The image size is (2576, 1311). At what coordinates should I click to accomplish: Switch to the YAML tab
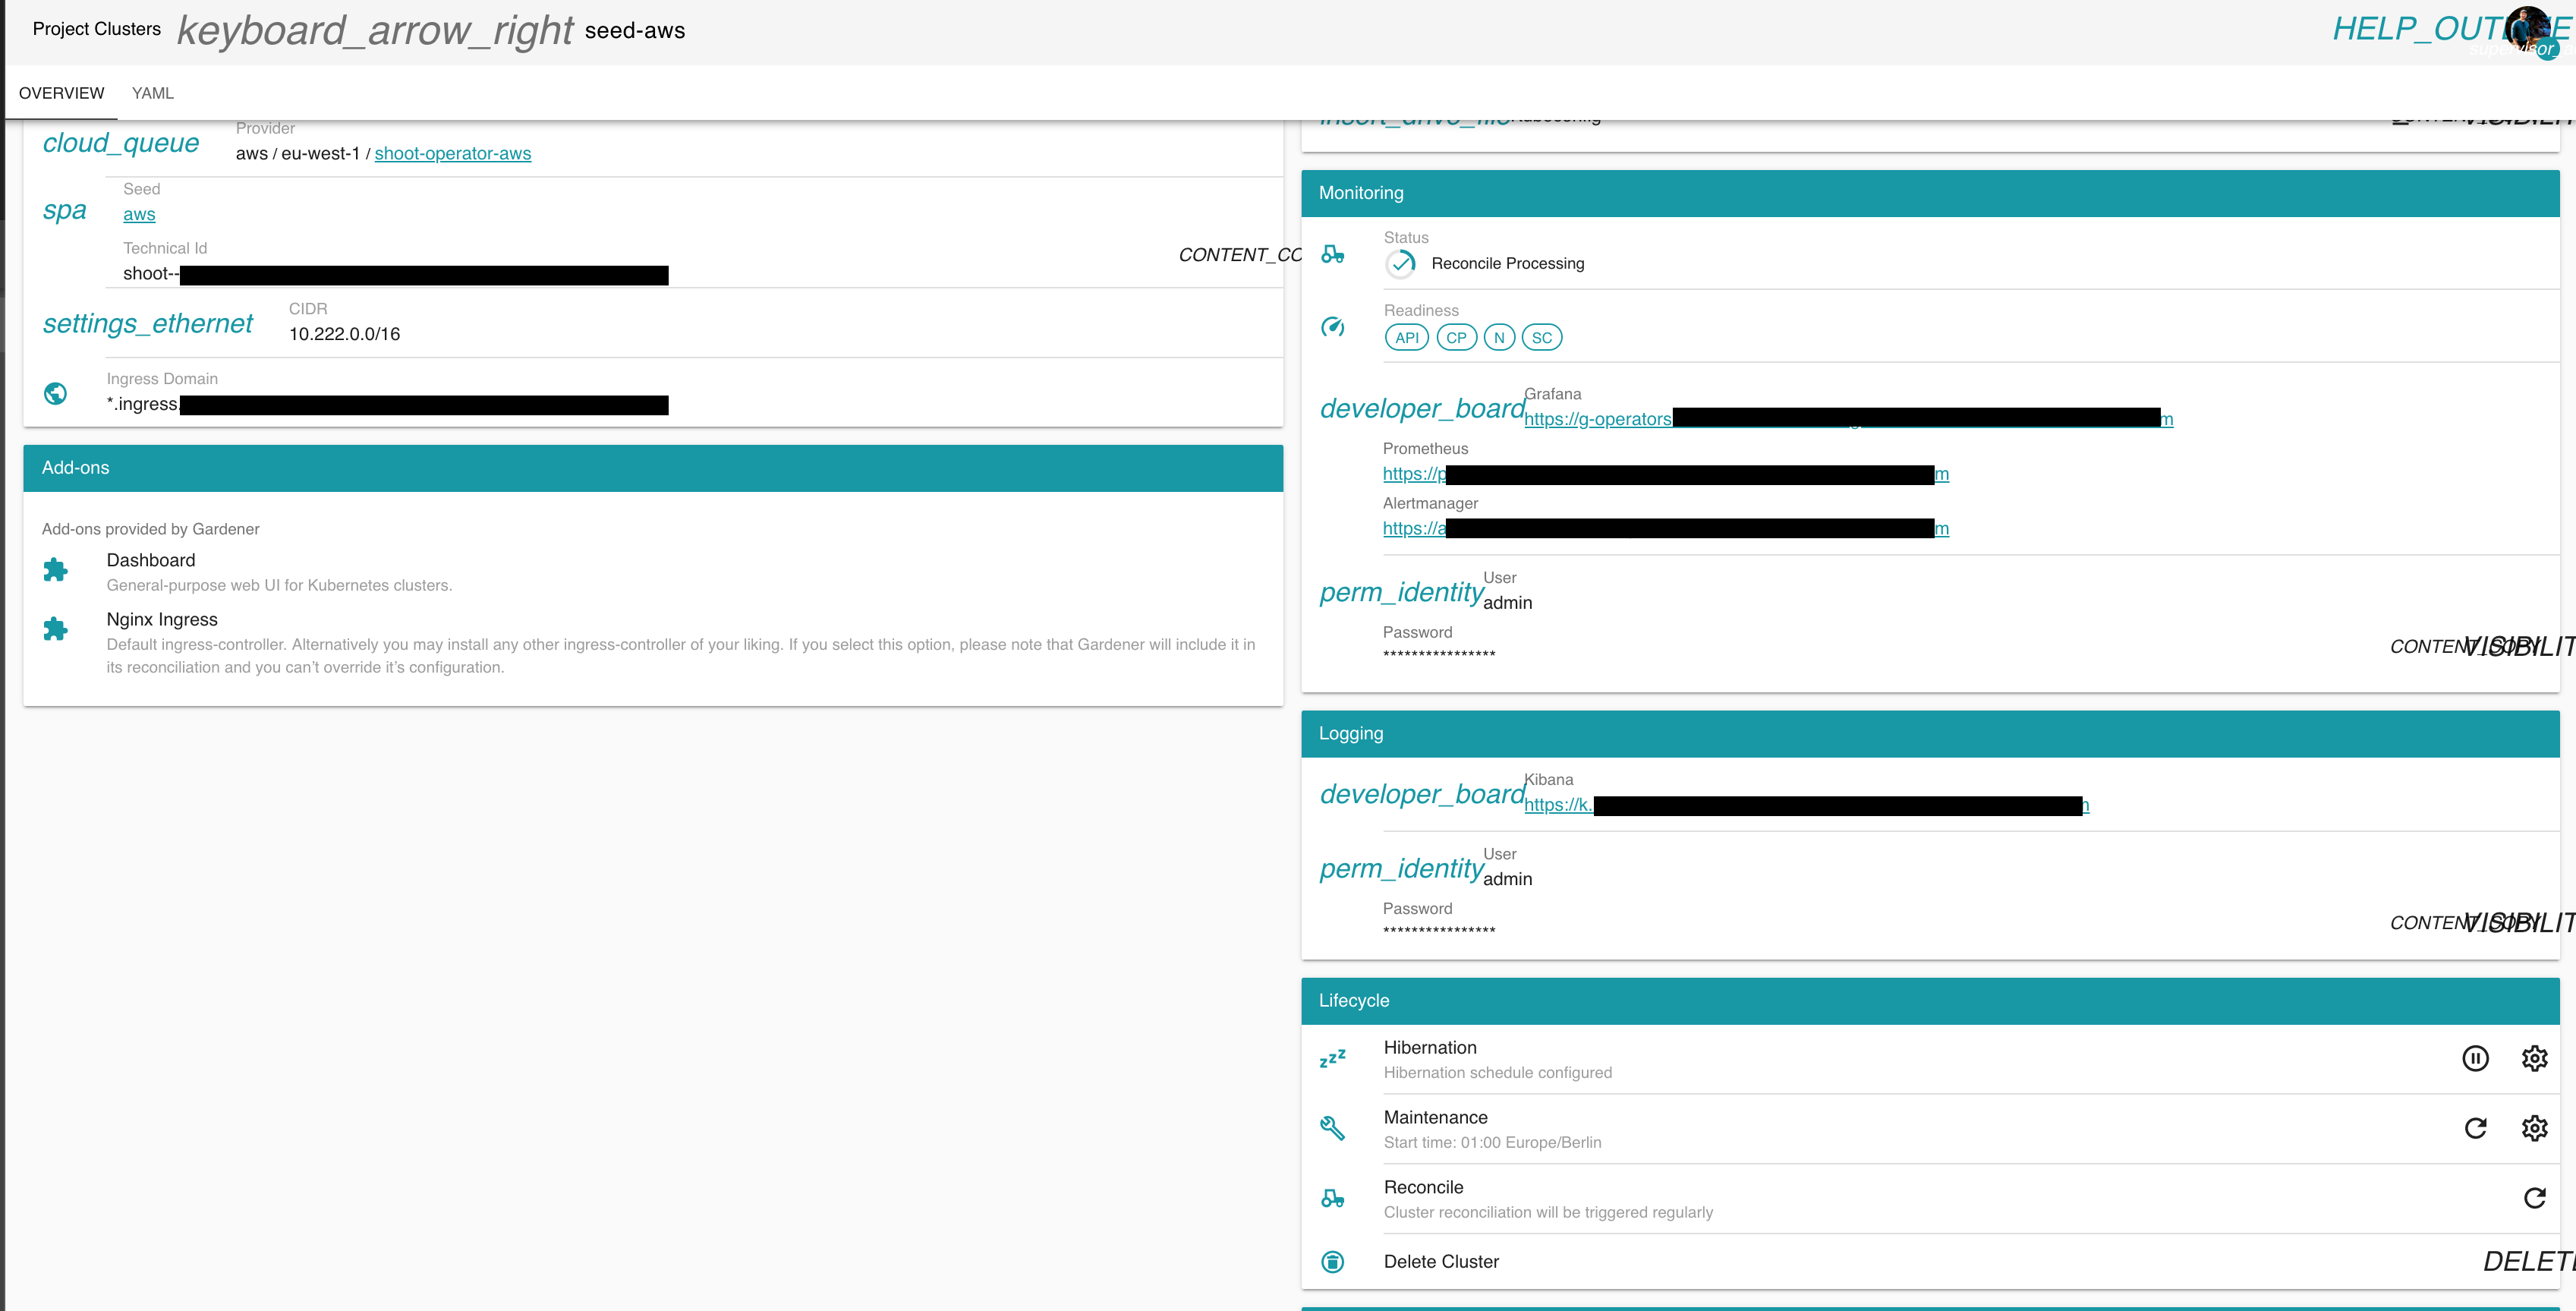152,93
